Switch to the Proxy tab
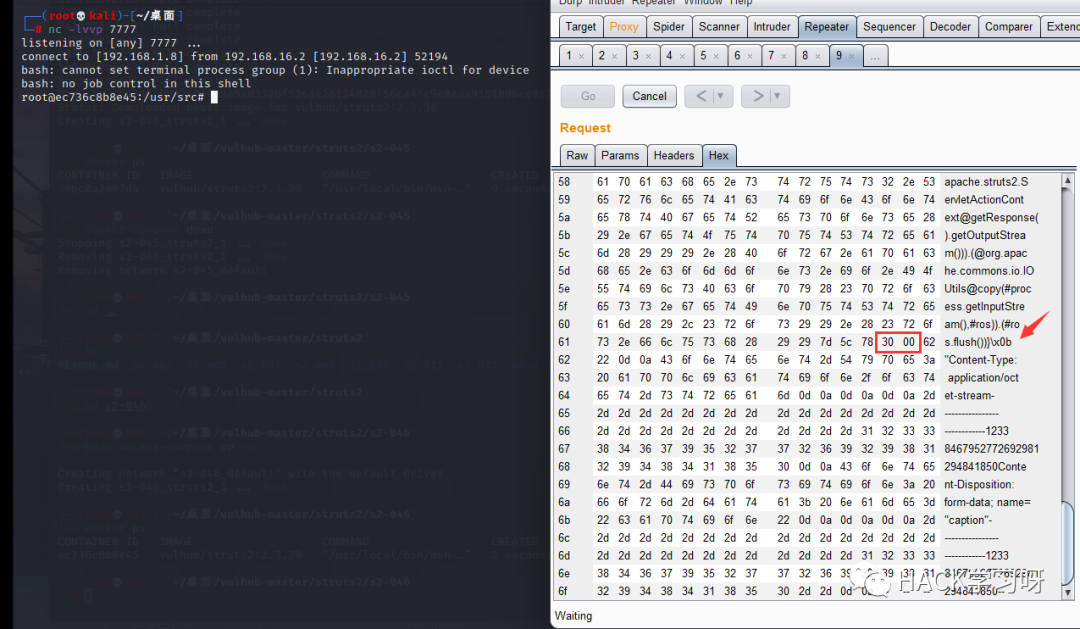The image size is (1080, 629). click(623, 27)
